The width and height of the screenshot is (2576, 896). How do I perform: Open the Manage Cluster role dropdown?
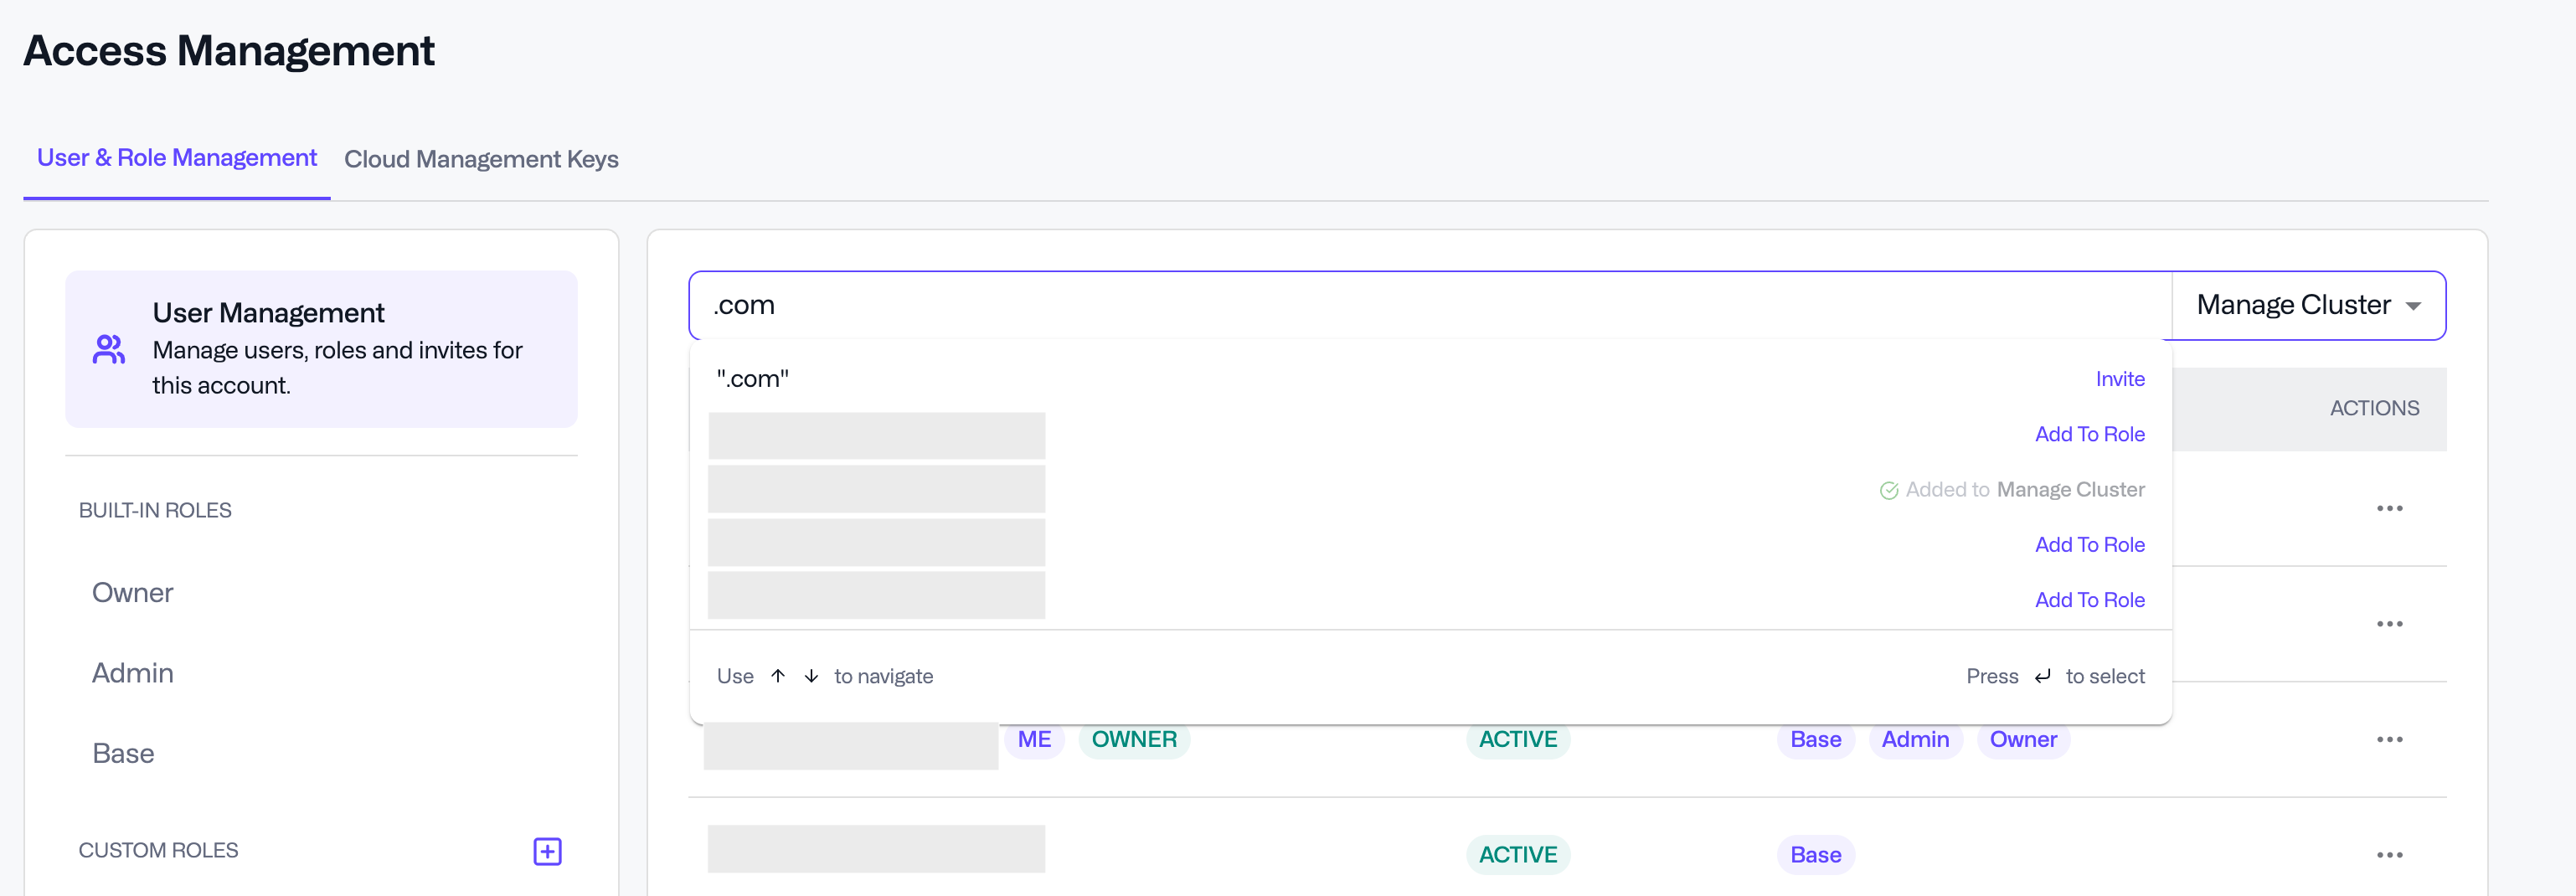[x=2307, y=305]
